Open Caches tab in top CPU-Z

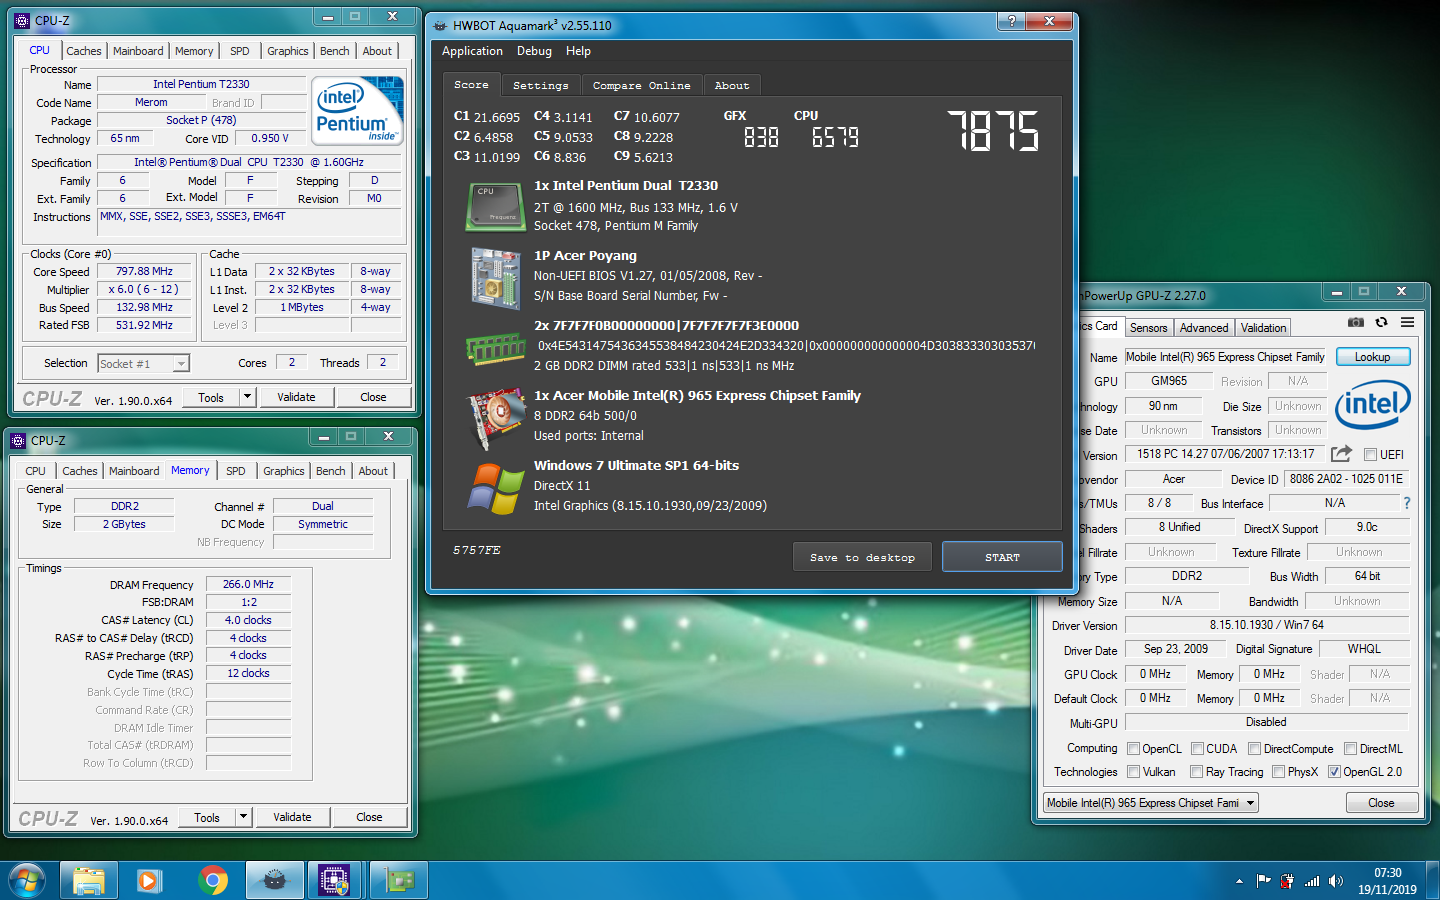tap(84, 51)
